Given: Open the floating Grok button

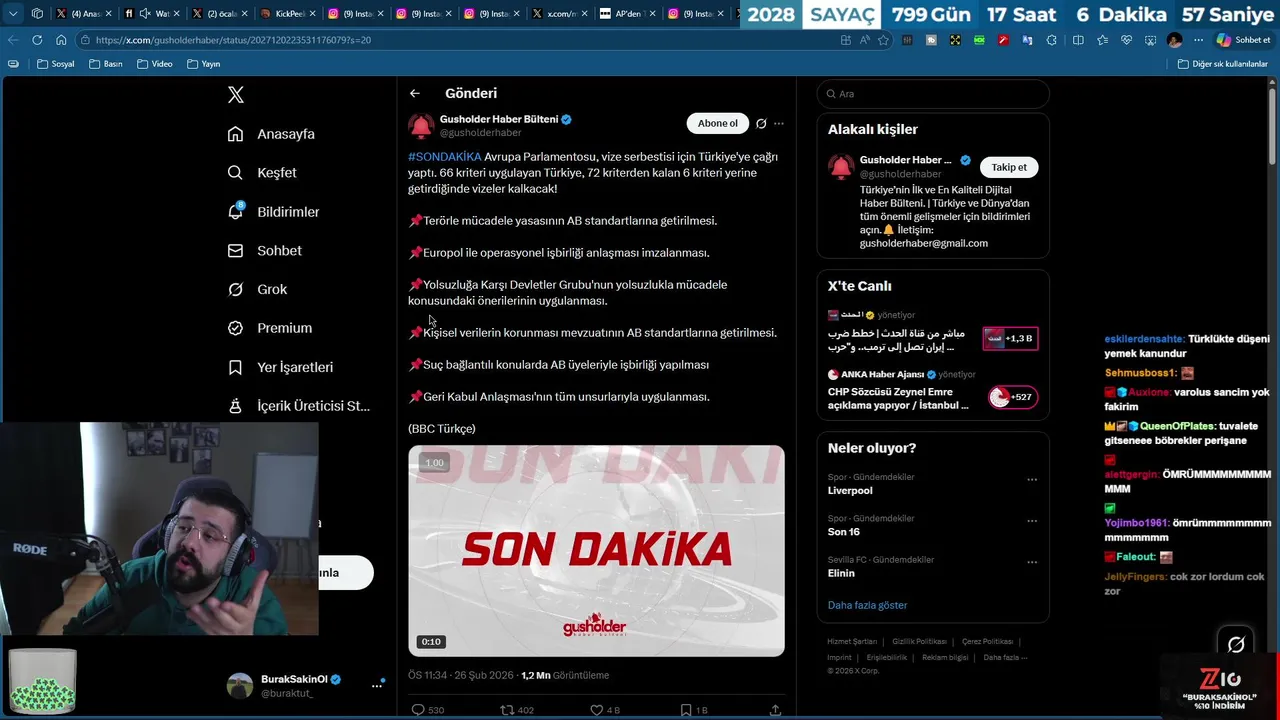Looking at the screenshot, I should (x=1236, y=645).
